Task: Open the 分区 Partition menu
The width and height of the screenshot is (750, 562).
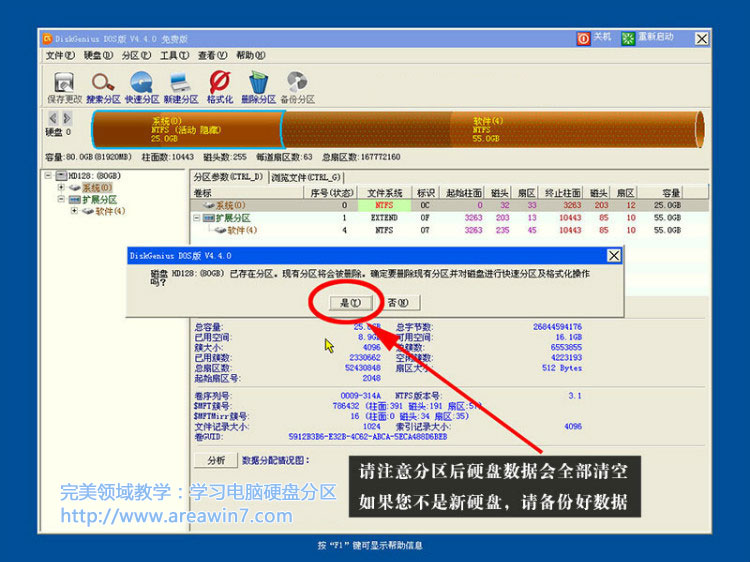Action: (x=136, y=55)
